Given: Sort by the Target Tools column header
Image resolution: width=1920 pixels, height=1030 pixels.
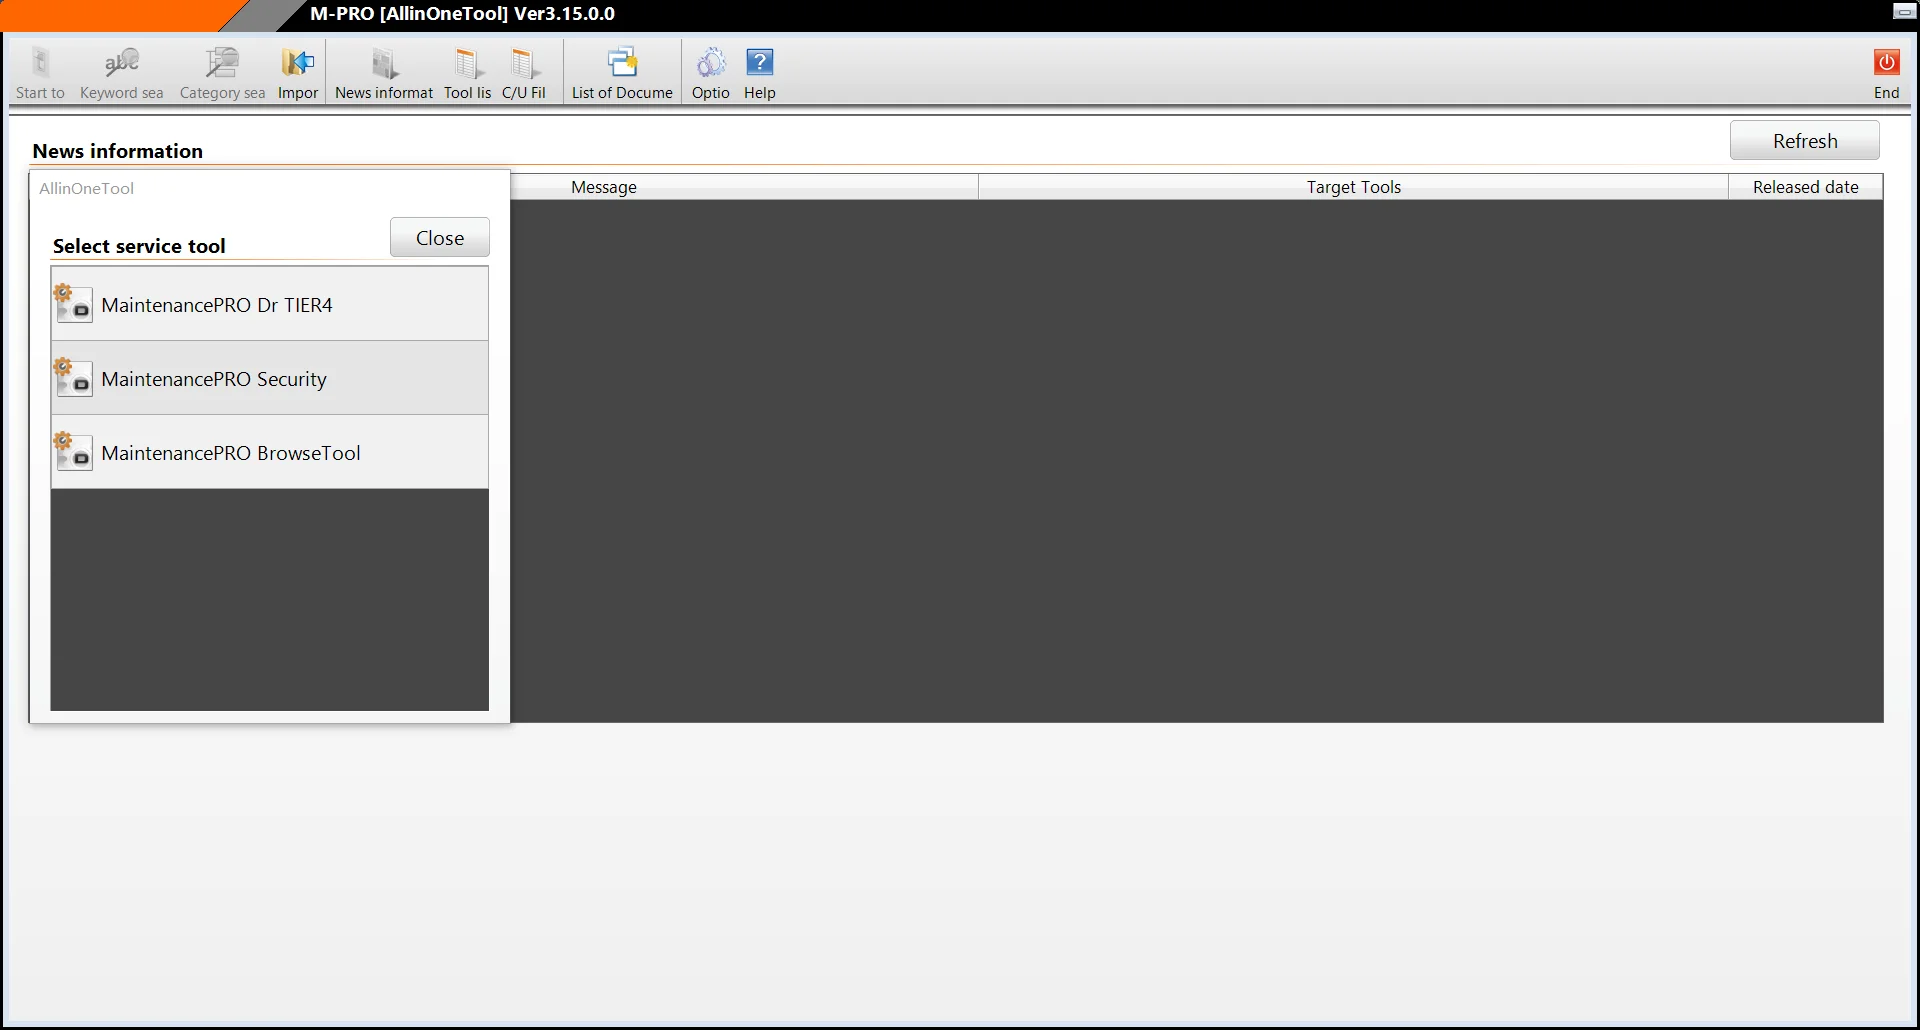Looking at the screenshot, I should click(1354, 187).
